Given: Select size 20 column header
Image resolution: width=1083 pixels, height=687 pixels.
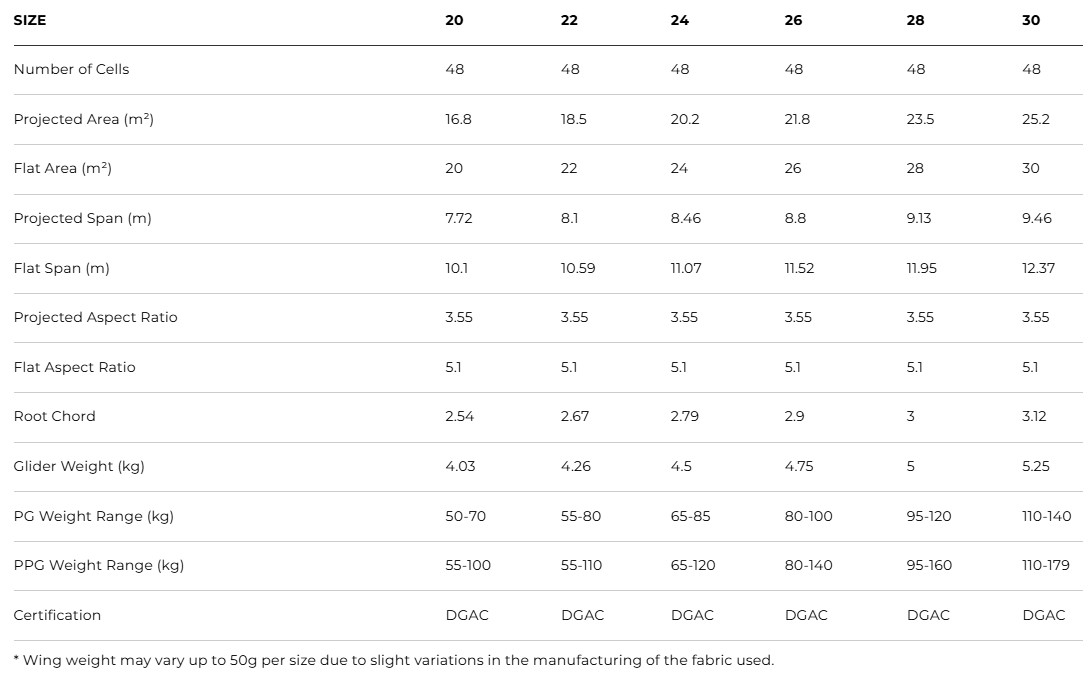Looking at the screenshot, I should [454, 20].
